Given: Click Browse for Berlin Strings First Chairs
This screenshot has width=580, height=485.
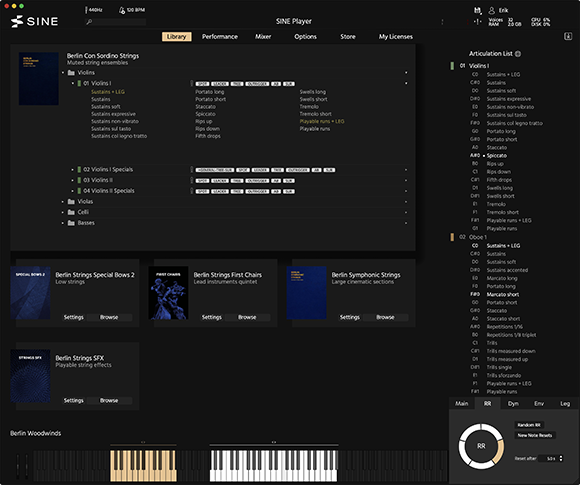Looking at the screenshot, I should 247,317.
